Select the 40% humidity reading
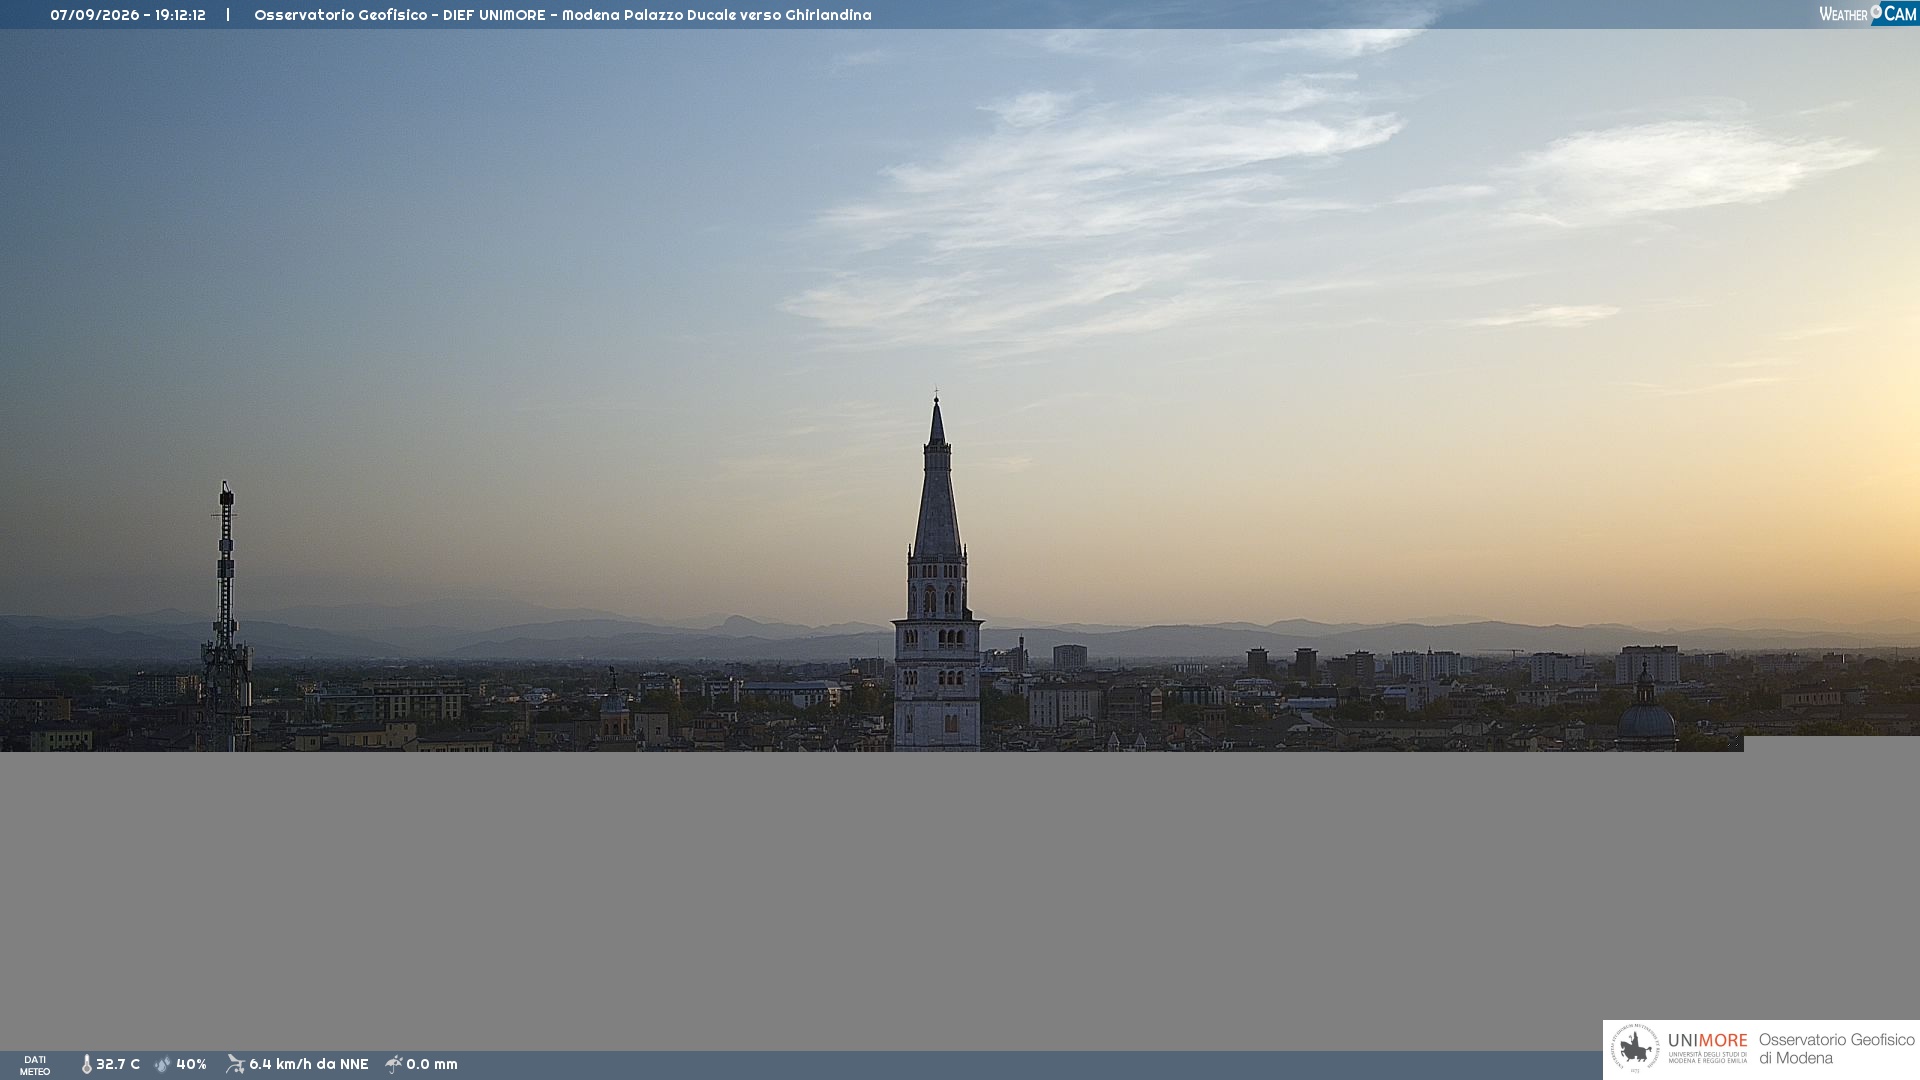Viewport: 1920px width, 1080px height. pos(191,1064)
